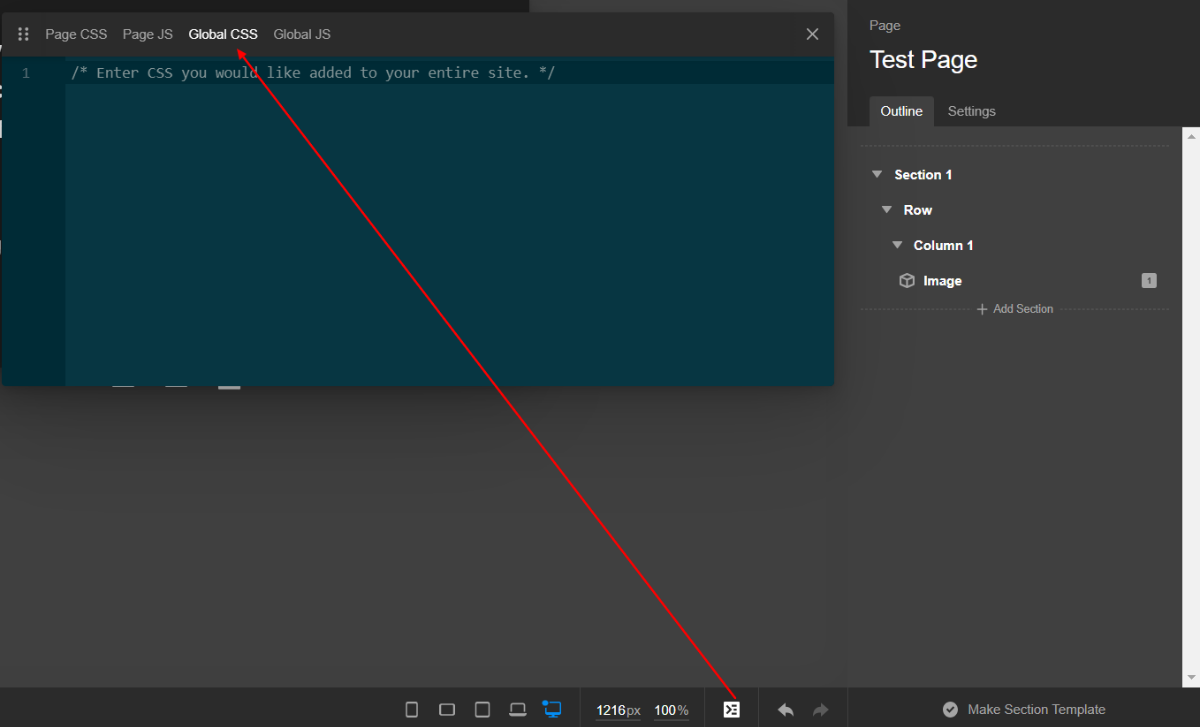Open the Settings tab in the page panel

[971, 111]
